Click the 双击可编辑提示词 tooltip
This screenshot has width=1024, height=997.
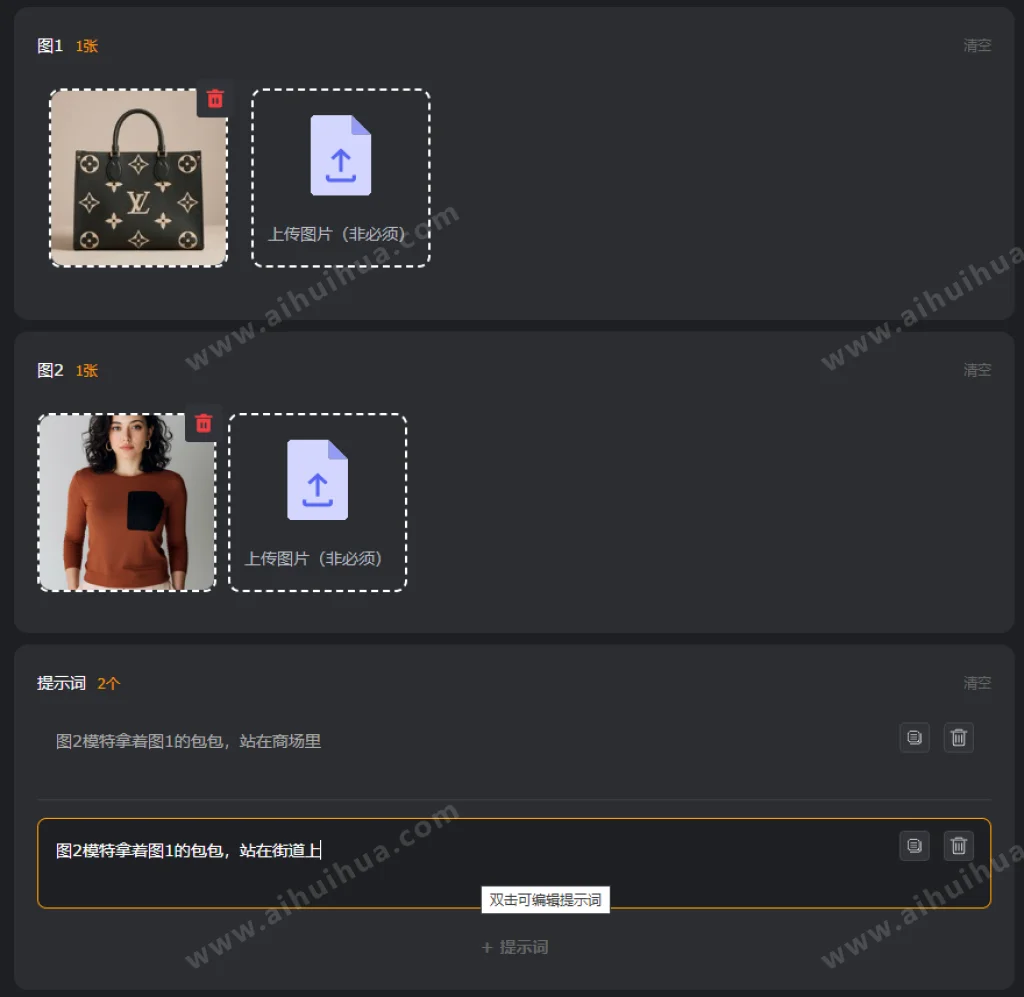point(545,900)
